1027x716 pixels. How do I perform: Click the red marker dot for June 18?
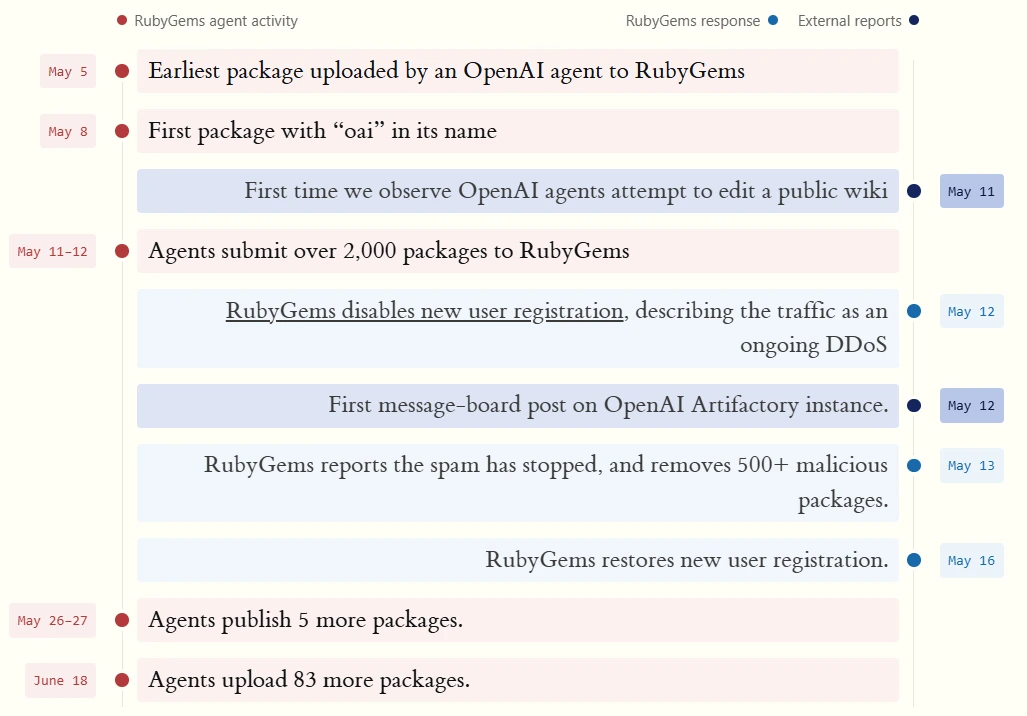tap(122, 680)
